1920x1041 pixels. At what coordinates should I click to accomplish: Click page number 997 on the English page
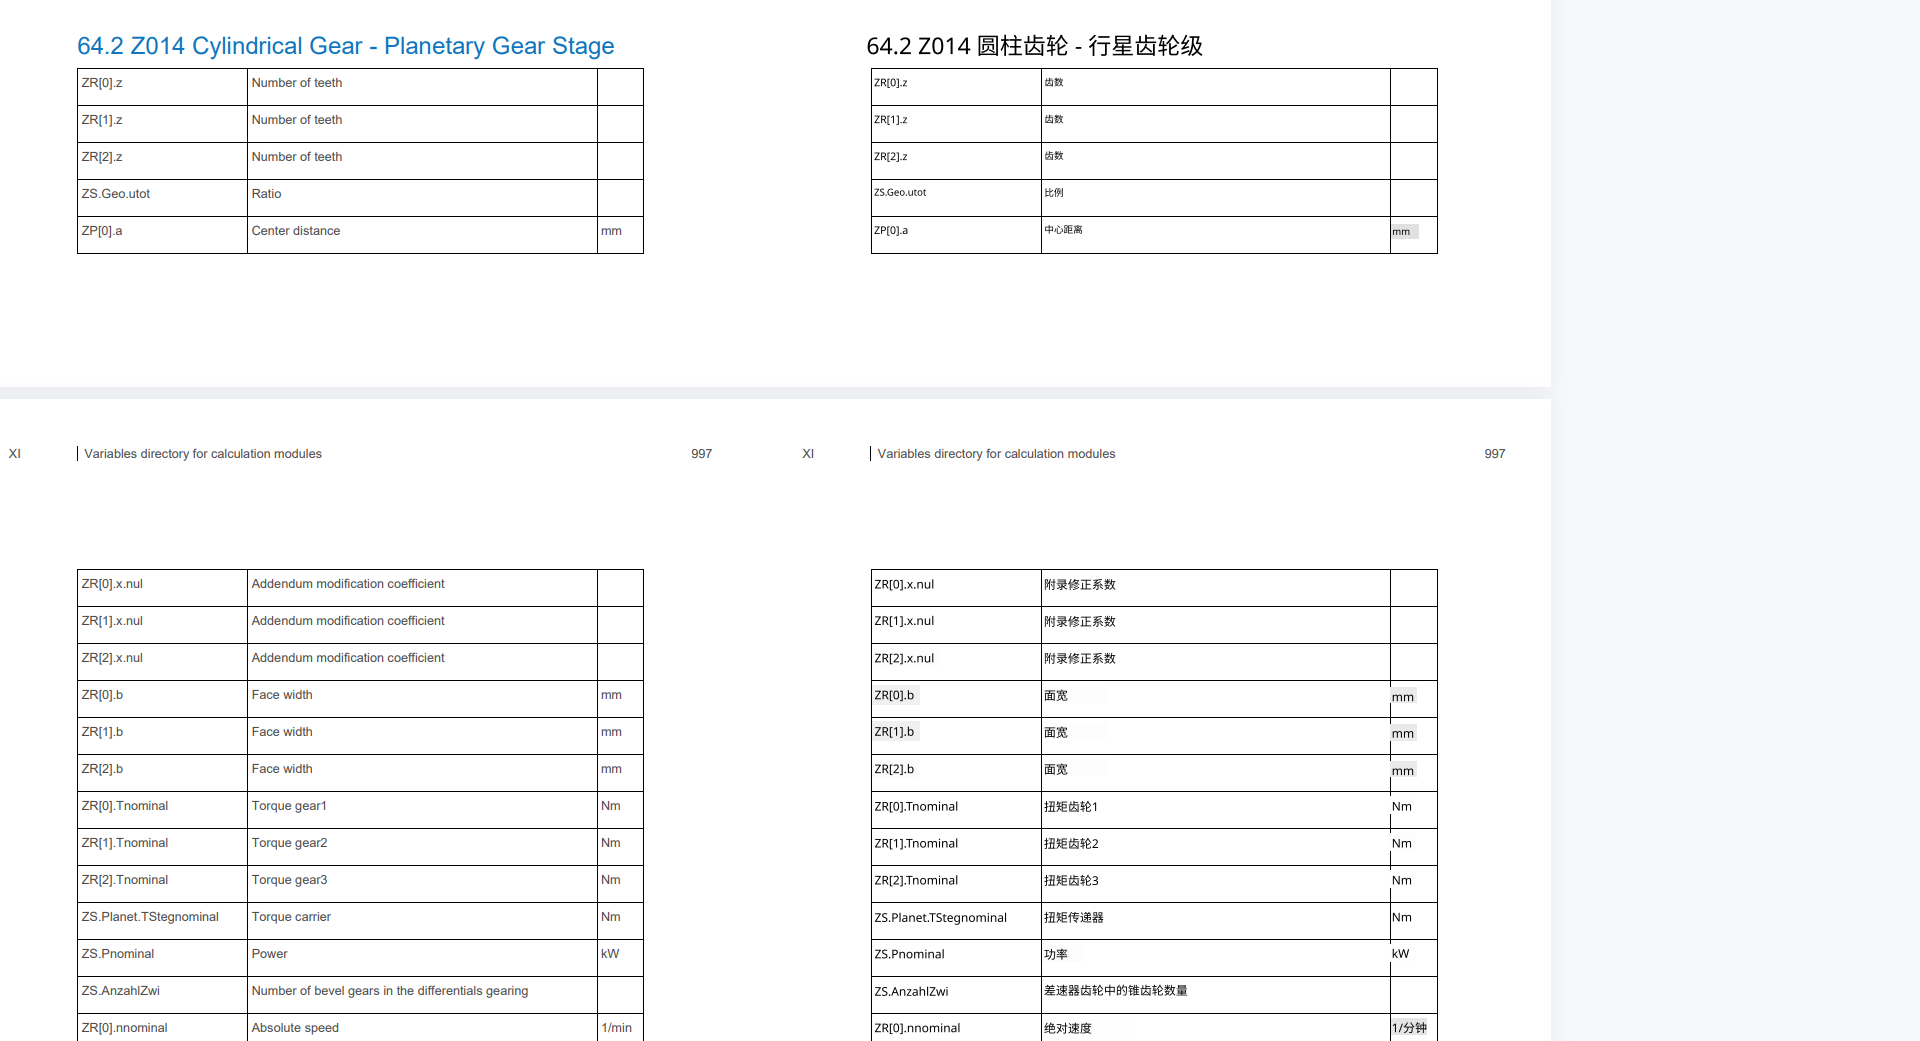pyautogui.click(x=701, y=454)
